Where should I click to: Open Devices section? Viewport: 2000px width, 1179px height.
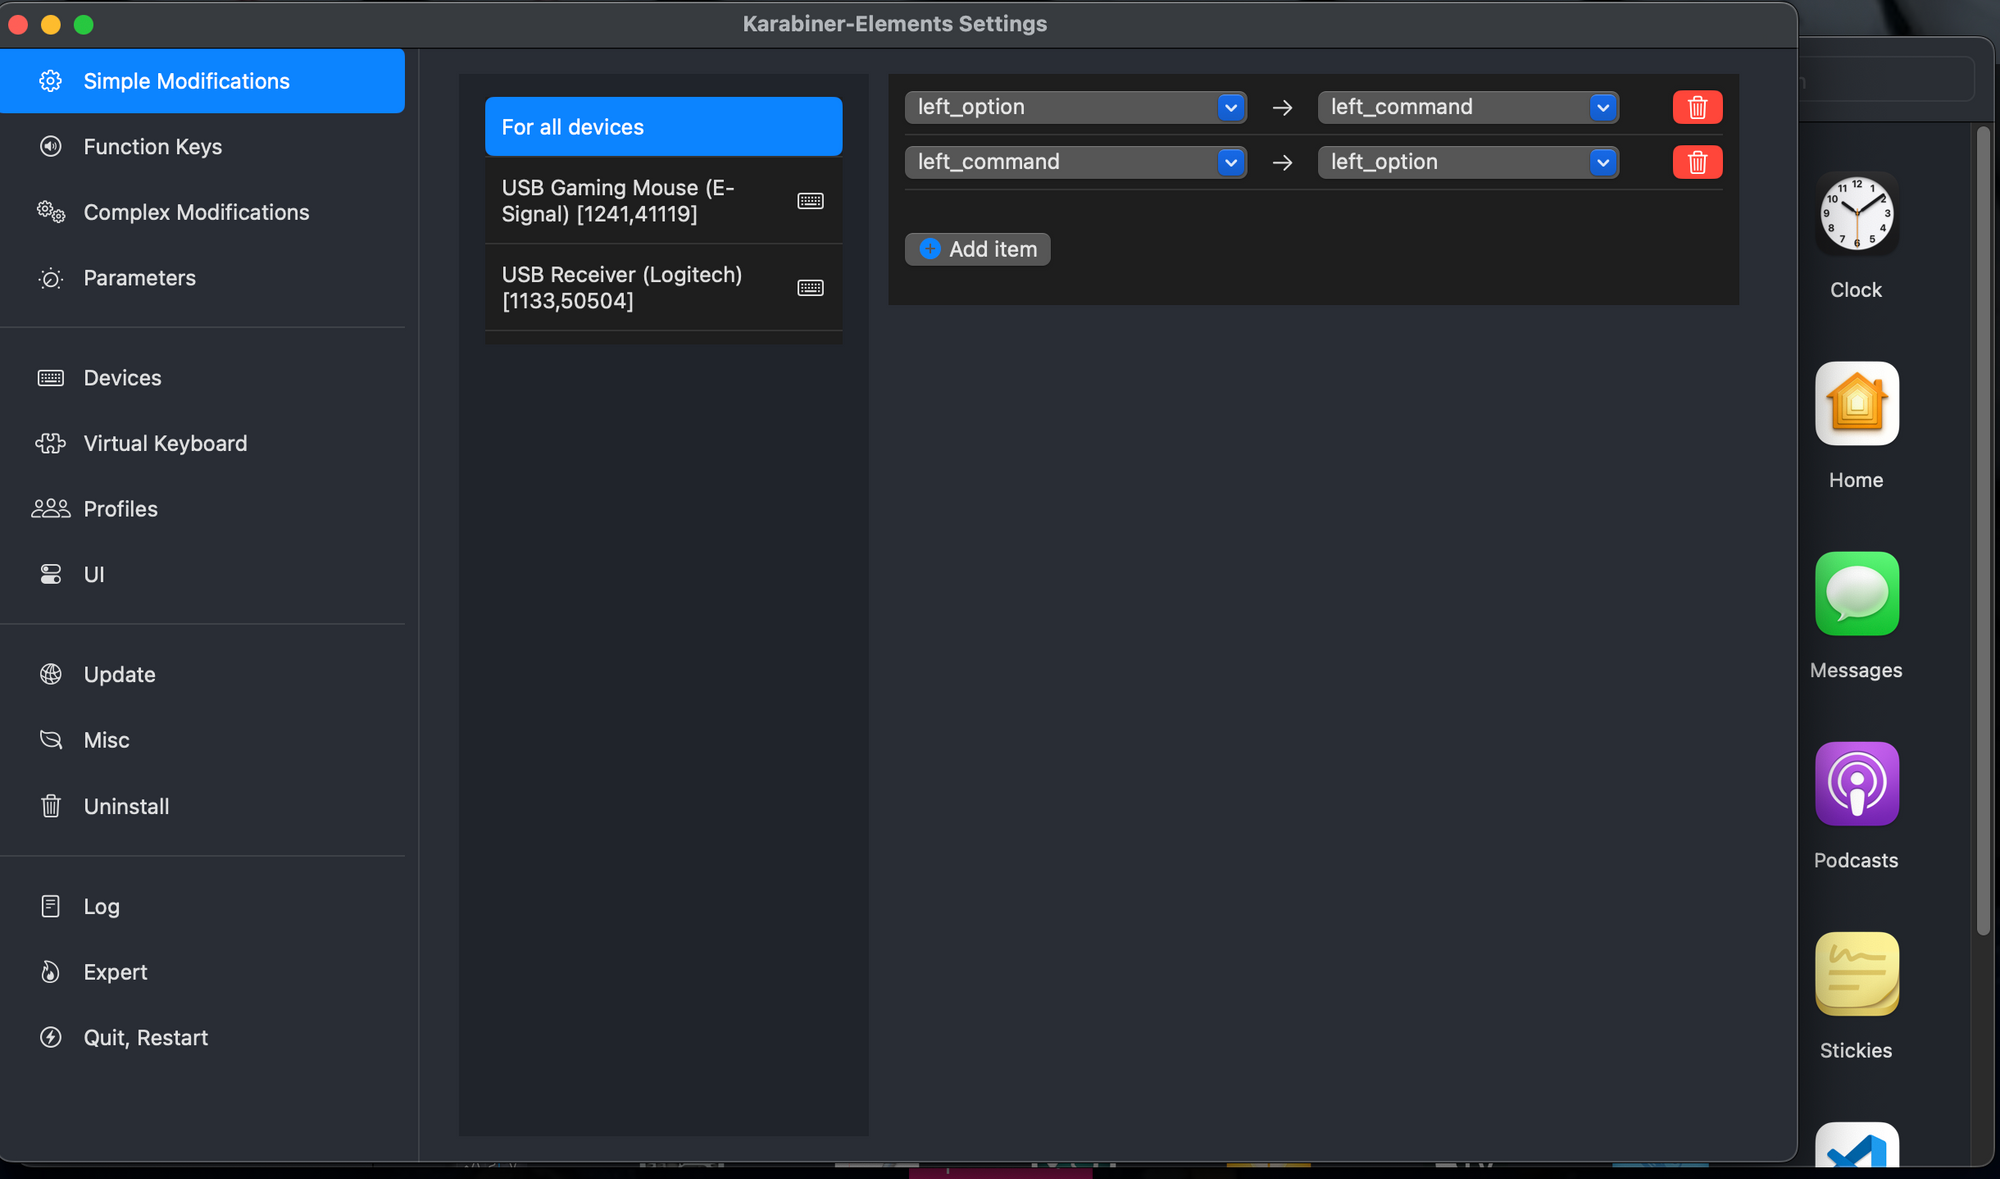[x=202, y=378]
